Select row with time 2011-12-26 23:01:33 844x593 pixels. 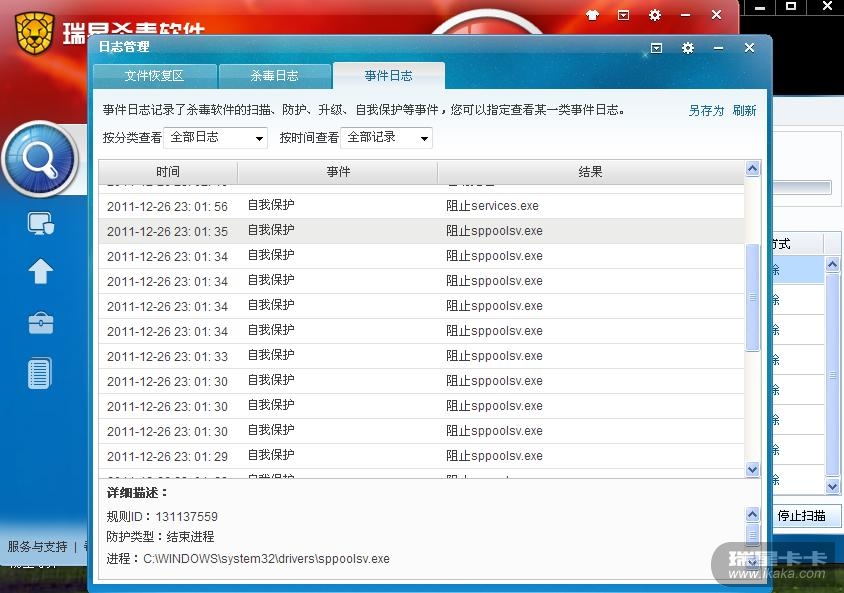click(421, 356)
